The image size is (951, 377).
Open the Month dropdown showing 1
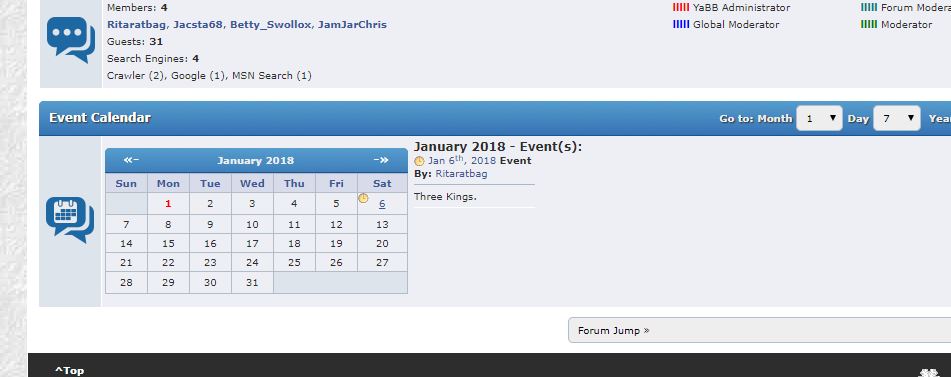click(x=819, y=118)
